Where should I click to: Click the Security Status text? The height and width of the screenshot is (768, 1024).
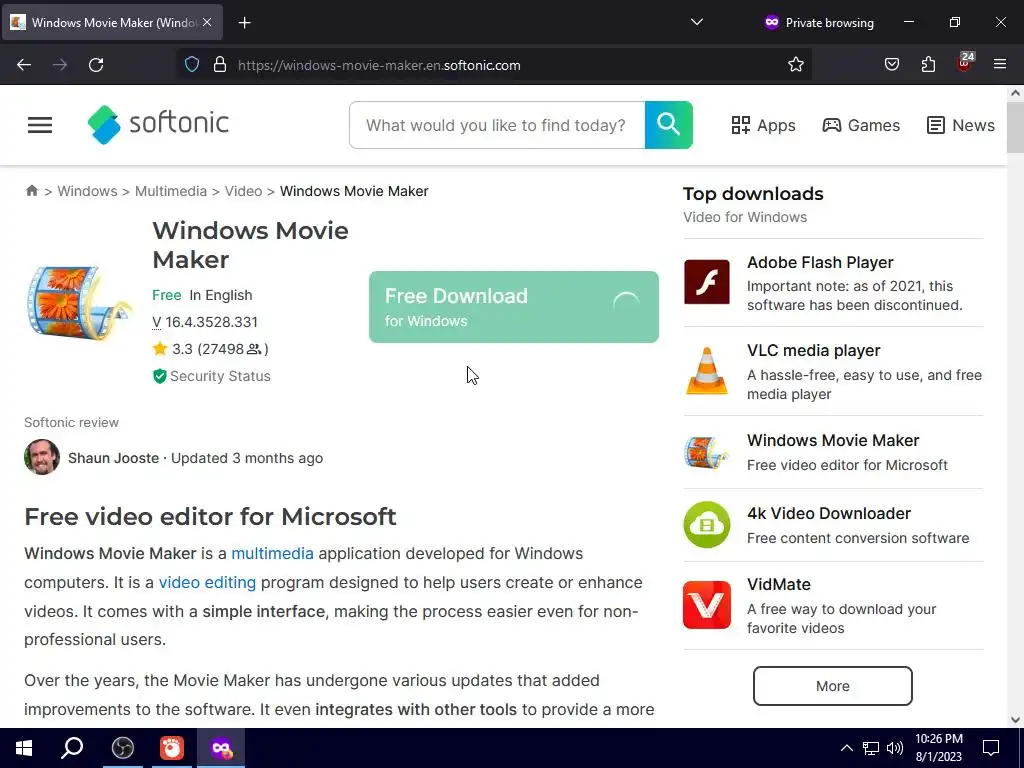pyautogui.click(x=220, y=376)
